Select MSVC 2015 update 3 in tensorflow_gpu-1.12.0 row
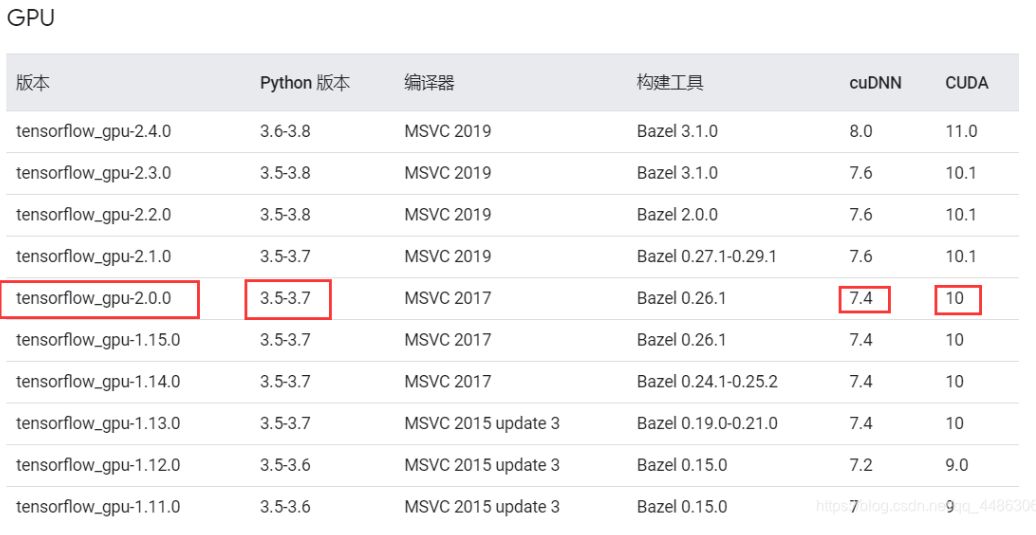This screenshot has height=535, width=1036. point(482,464)
